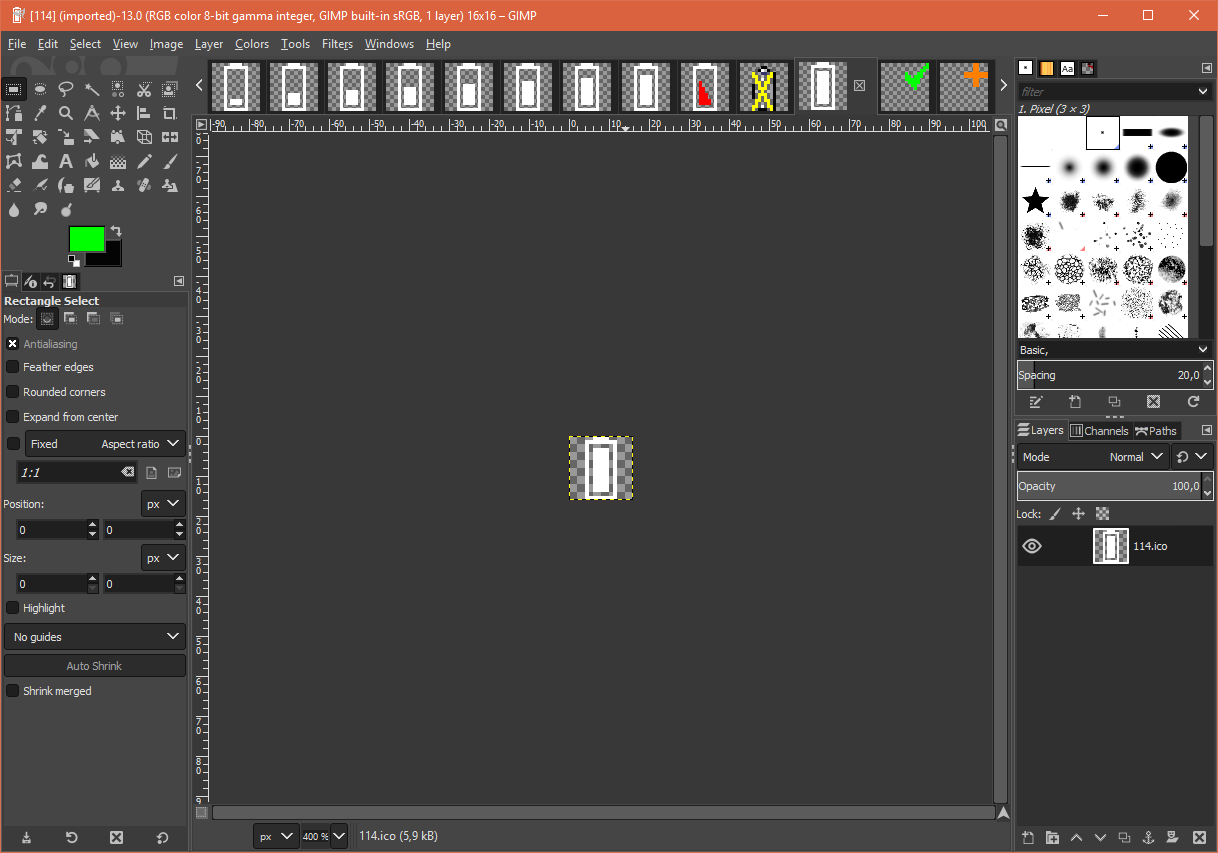The image size is (1218, 853).
Task: Open the Filters menu
Action: (337, 44)
